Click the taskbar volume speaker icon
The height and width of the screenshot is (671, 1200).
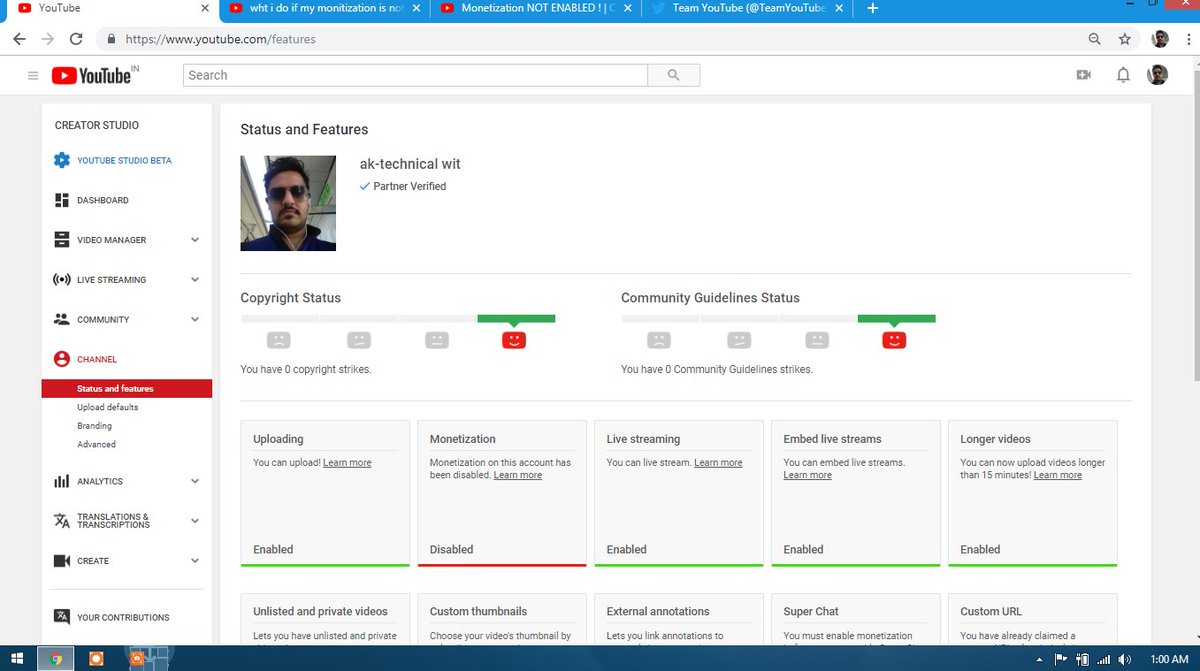(1125, 659)
